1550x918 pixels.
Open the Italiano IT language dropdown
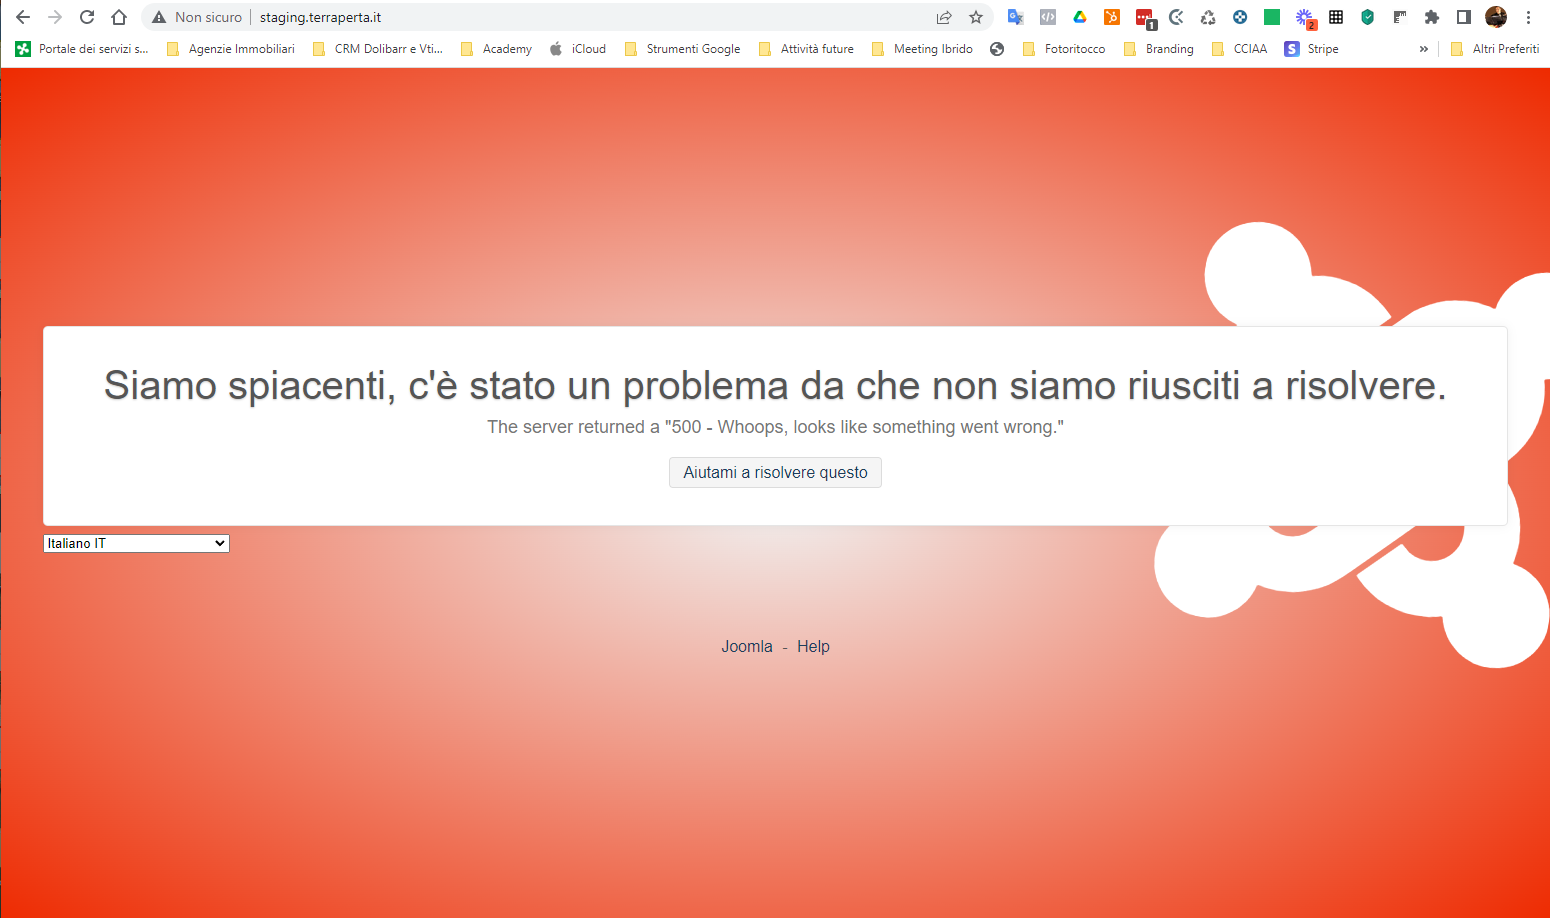point(136,543)
